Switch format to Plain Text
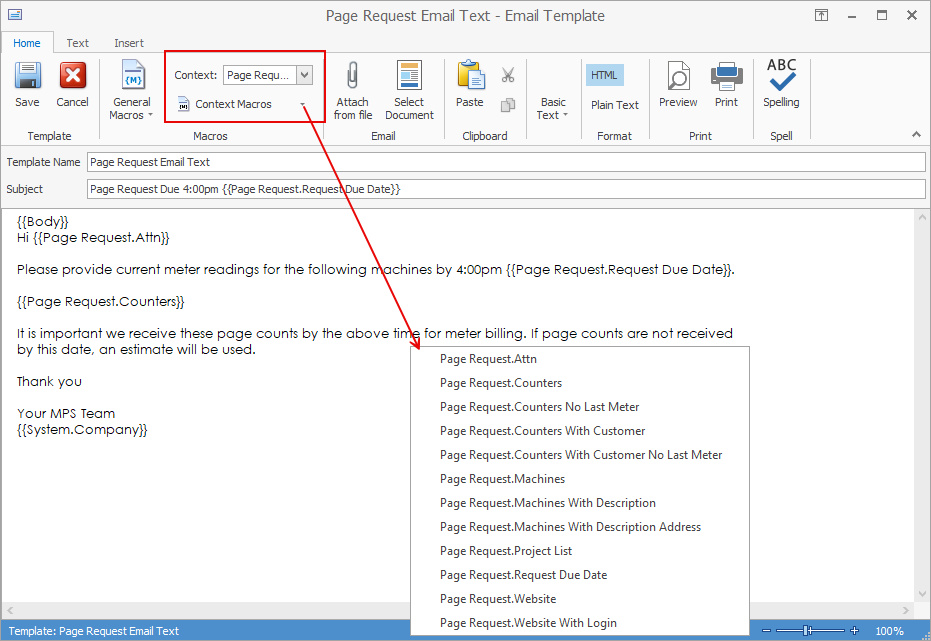This screenshot has height=641, width=931. pyautogui.click(x=615, y=105)
